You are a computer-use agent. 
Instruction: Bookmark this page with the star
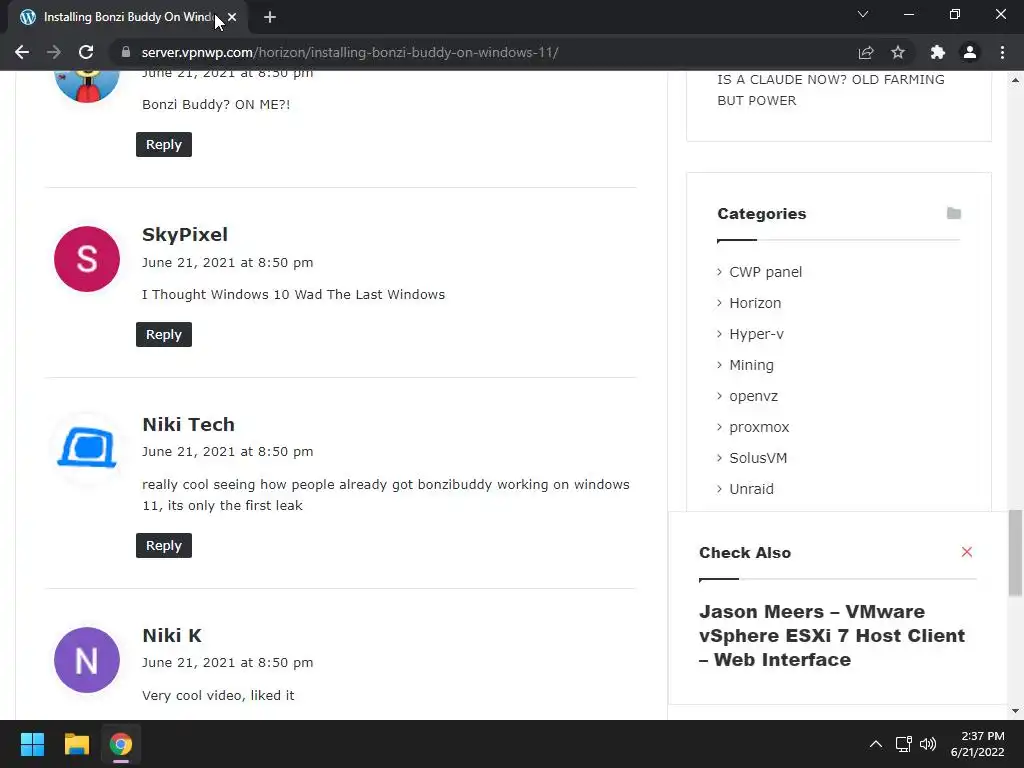(x=898, y=52)
